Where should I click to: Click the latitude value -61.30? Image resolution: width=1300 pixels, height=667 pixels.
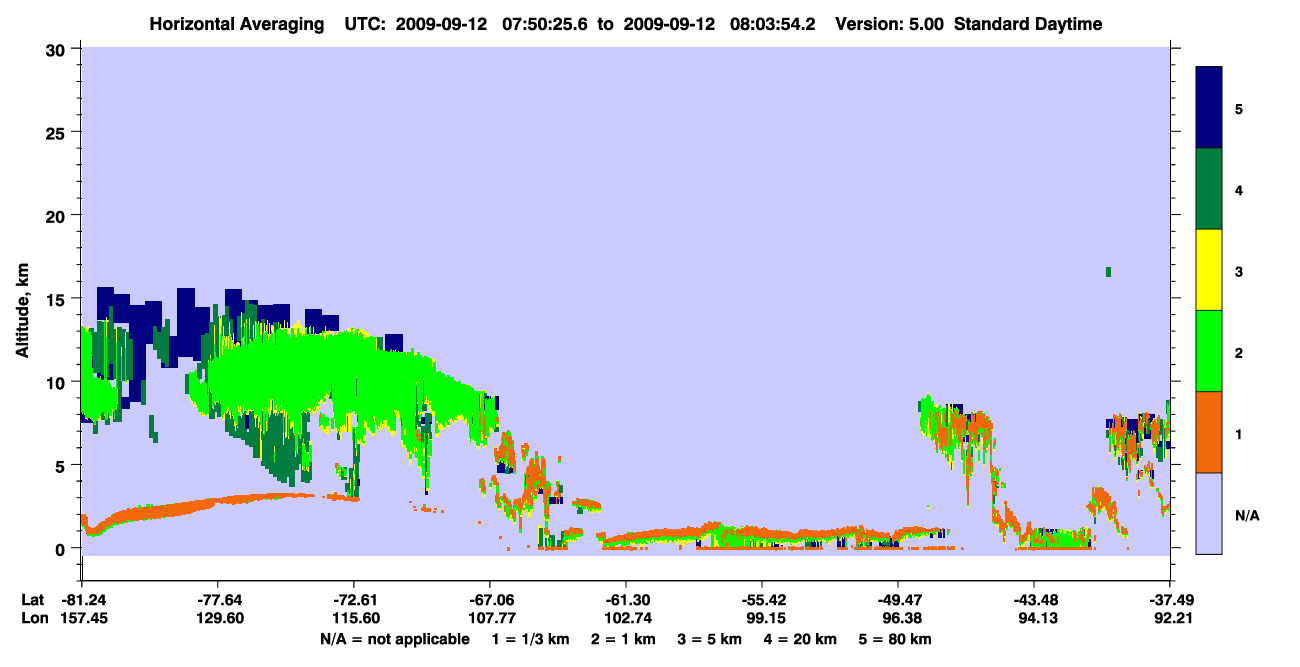pos(626,600)
